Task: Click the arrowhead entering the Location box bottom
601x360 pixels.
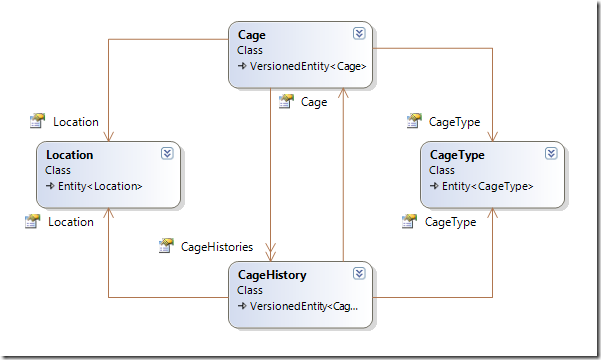Action: coord(108,213)
